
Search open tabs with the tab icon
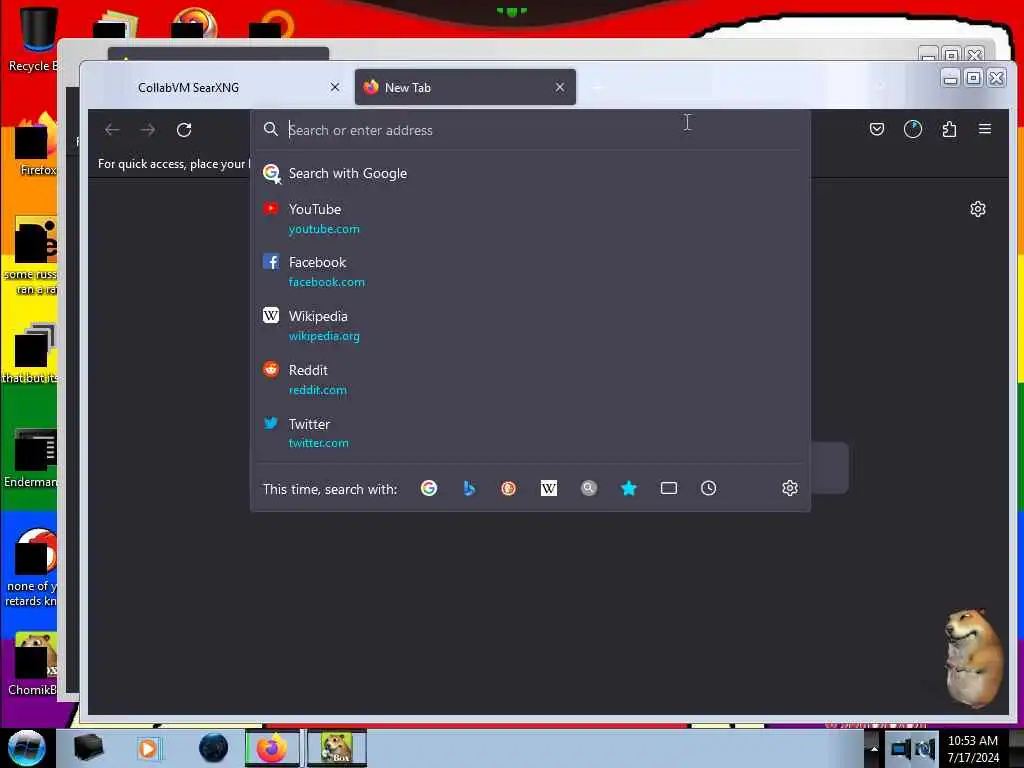tap(669, 488)
